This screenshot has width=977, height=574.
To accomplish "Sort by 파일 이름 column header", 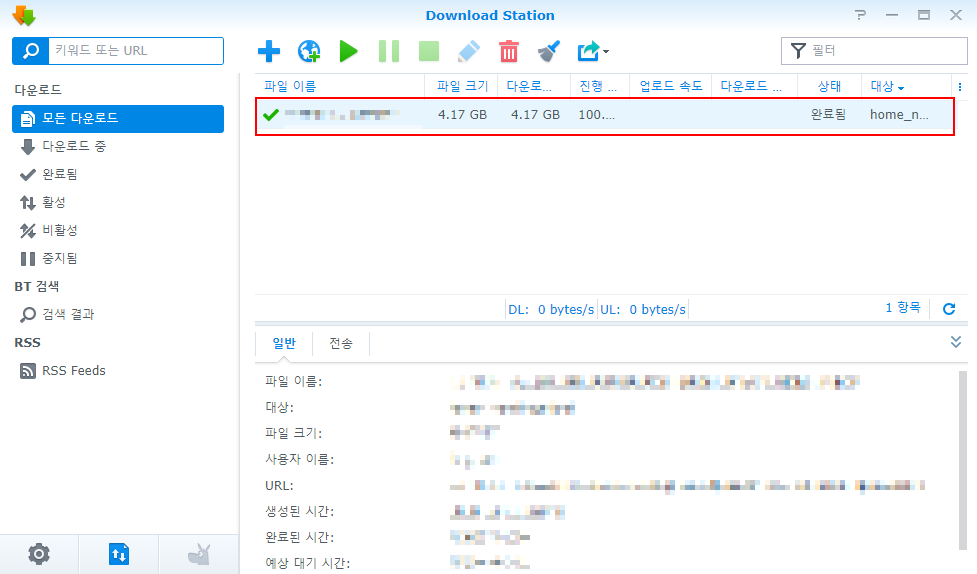I will click(340, 86).
